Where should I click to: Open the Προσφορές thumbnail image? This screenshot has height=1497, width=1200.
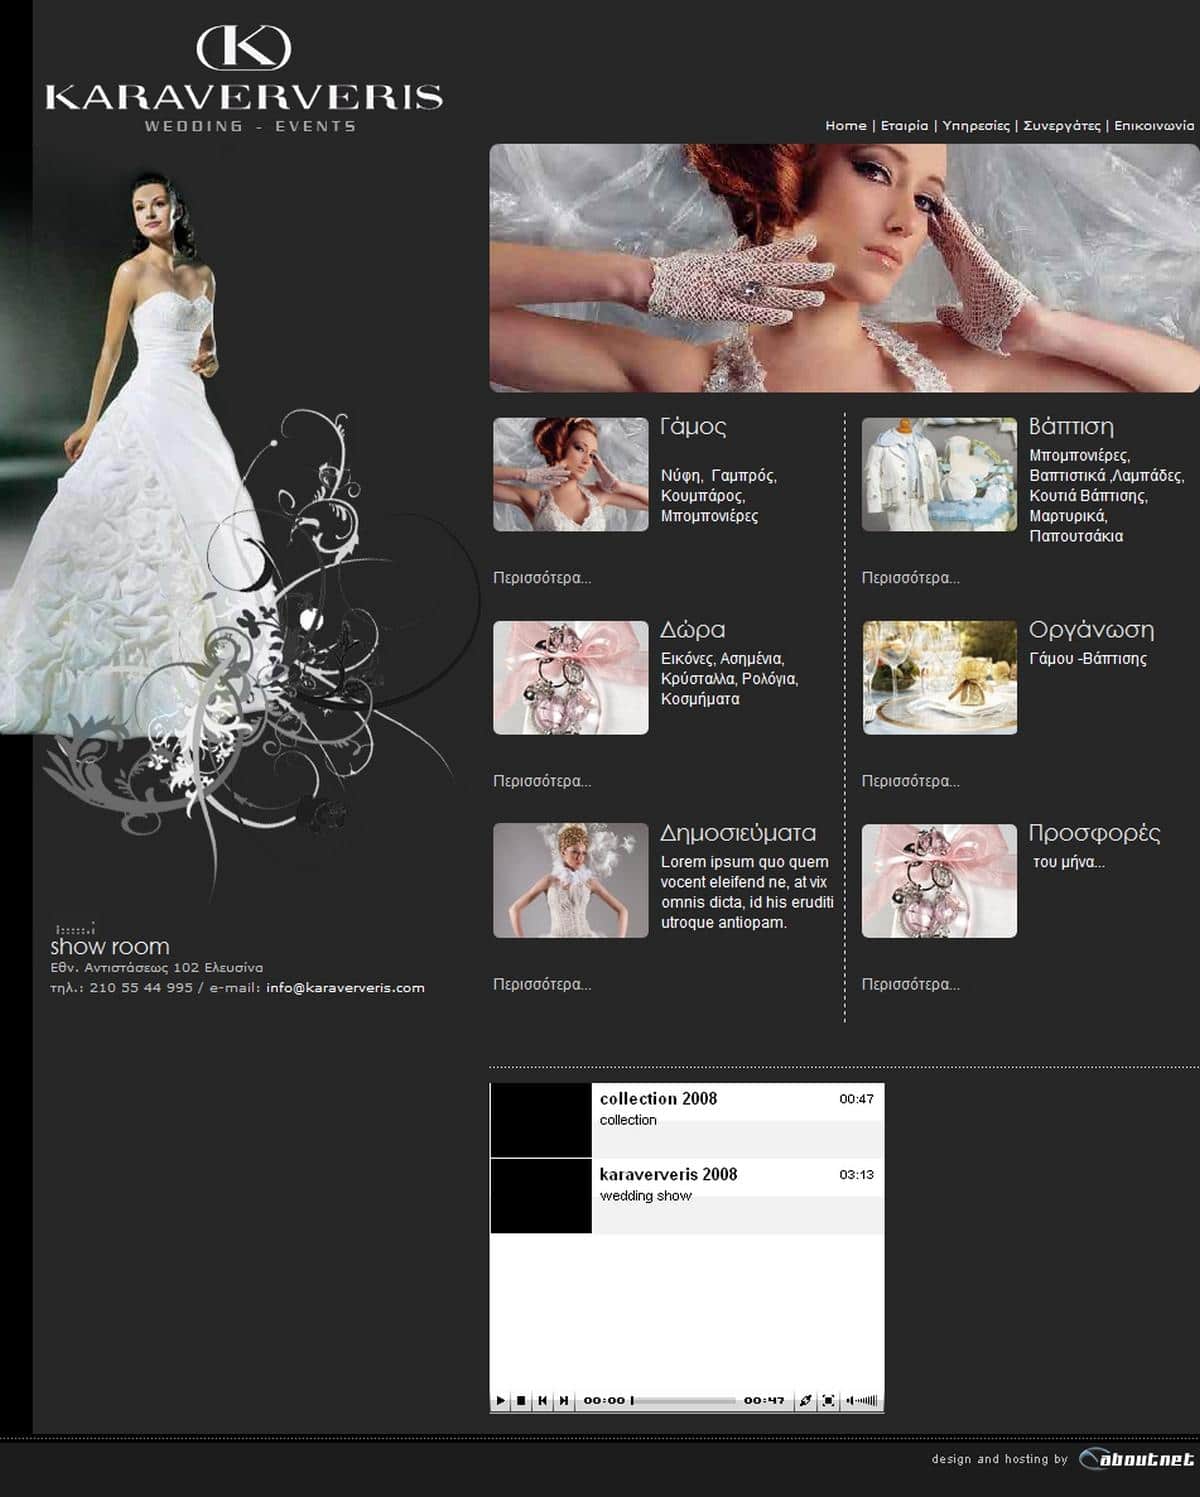pos(940,880)
